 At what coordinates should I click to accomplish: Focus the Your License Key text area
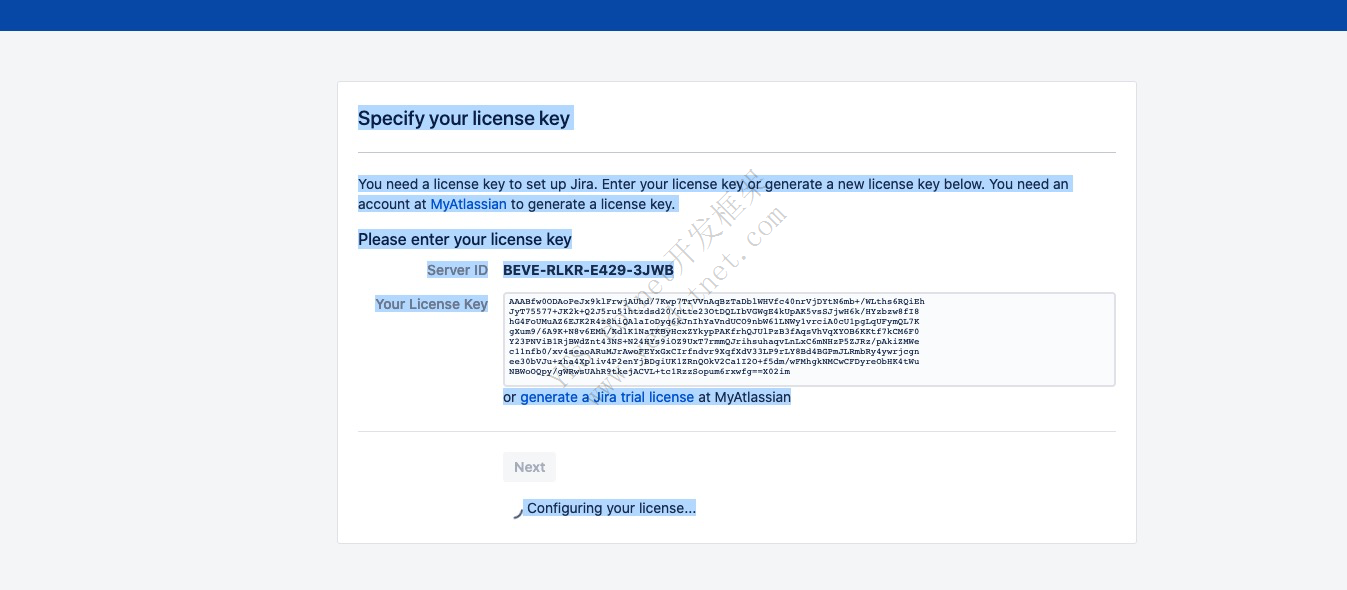point(809,339)
